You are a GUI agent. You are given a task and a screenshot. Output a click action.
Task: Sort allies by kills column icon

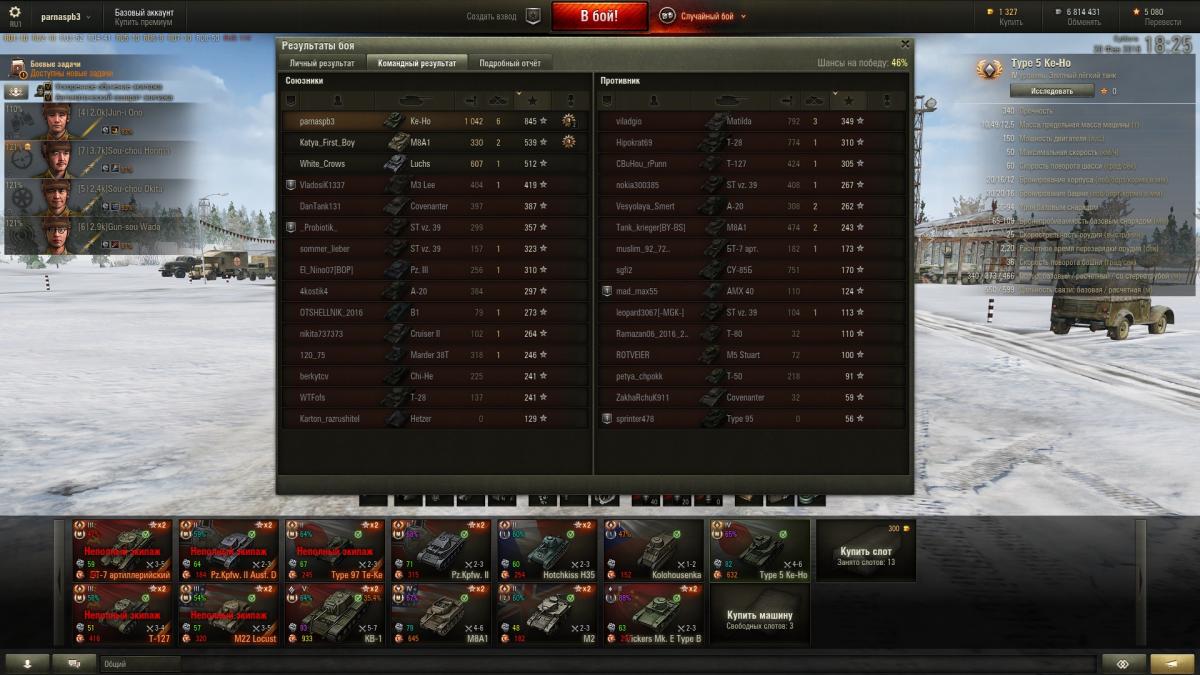(x=498, y=101)
